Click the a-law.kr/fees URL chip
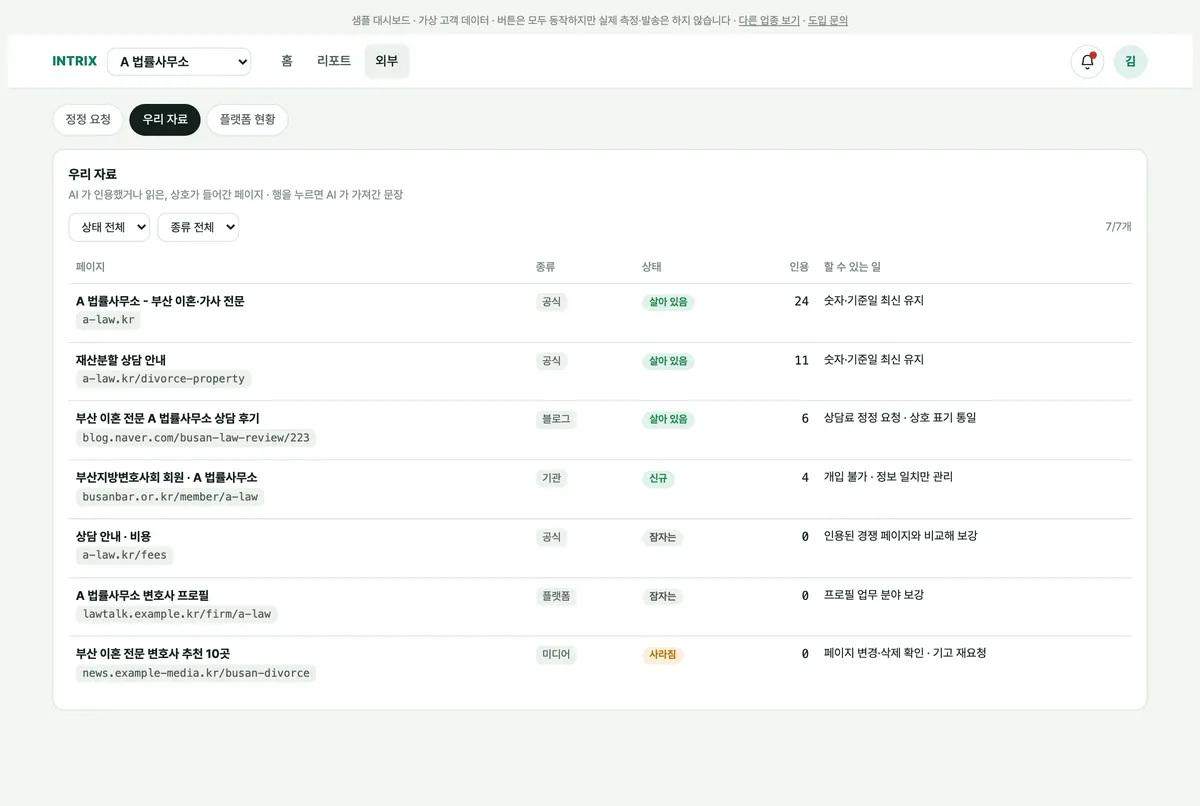The height and width of the screenshot is (806, 1200). 125,555
